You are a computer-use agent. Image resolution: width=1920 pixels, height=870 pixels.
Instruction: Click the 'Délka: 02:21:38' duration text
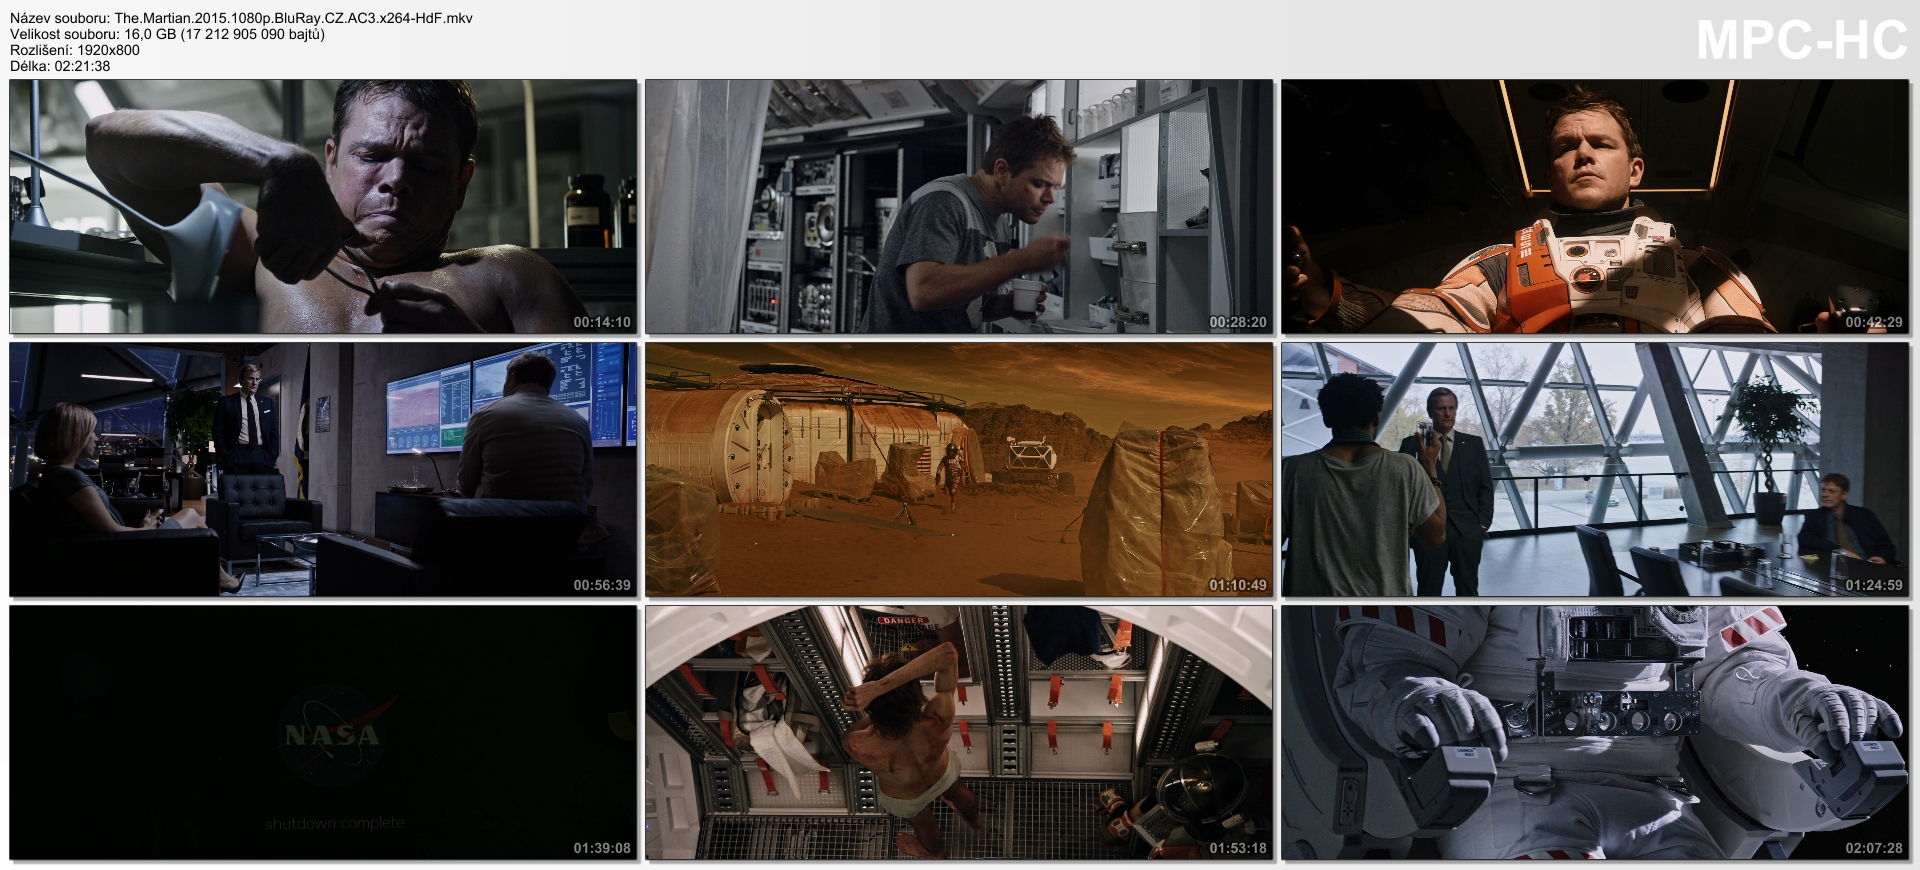click(x=60, y=66)
